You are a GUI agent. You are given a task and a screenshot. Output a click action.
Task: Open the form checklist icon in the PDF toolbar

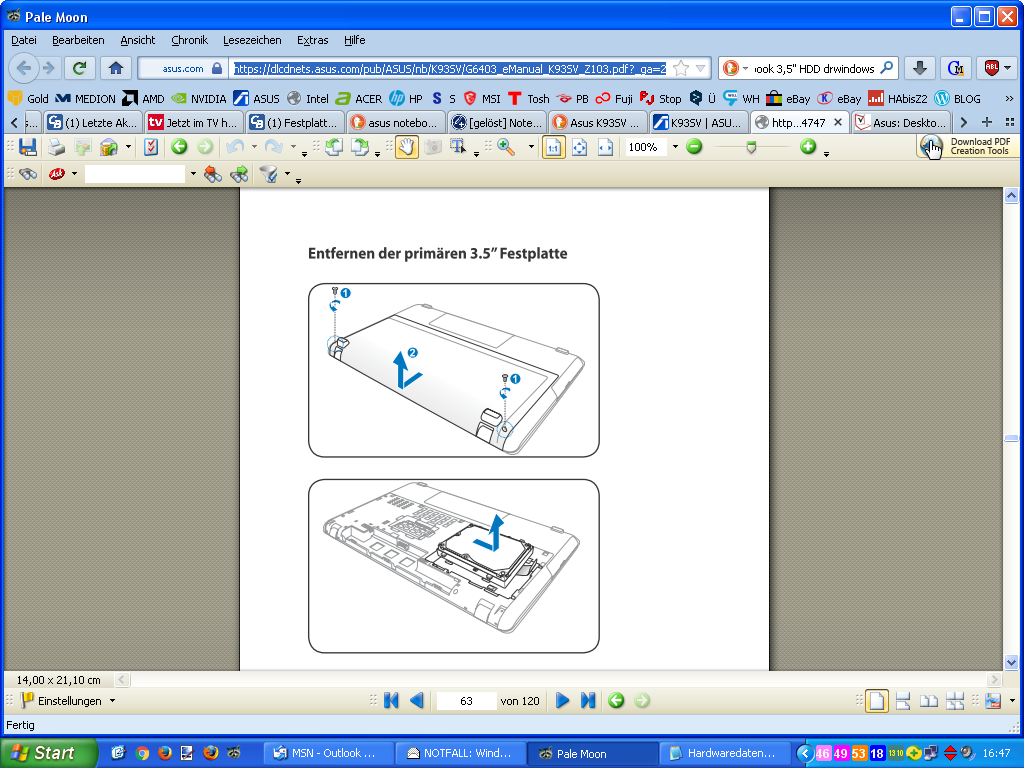(x=151, y=147)
